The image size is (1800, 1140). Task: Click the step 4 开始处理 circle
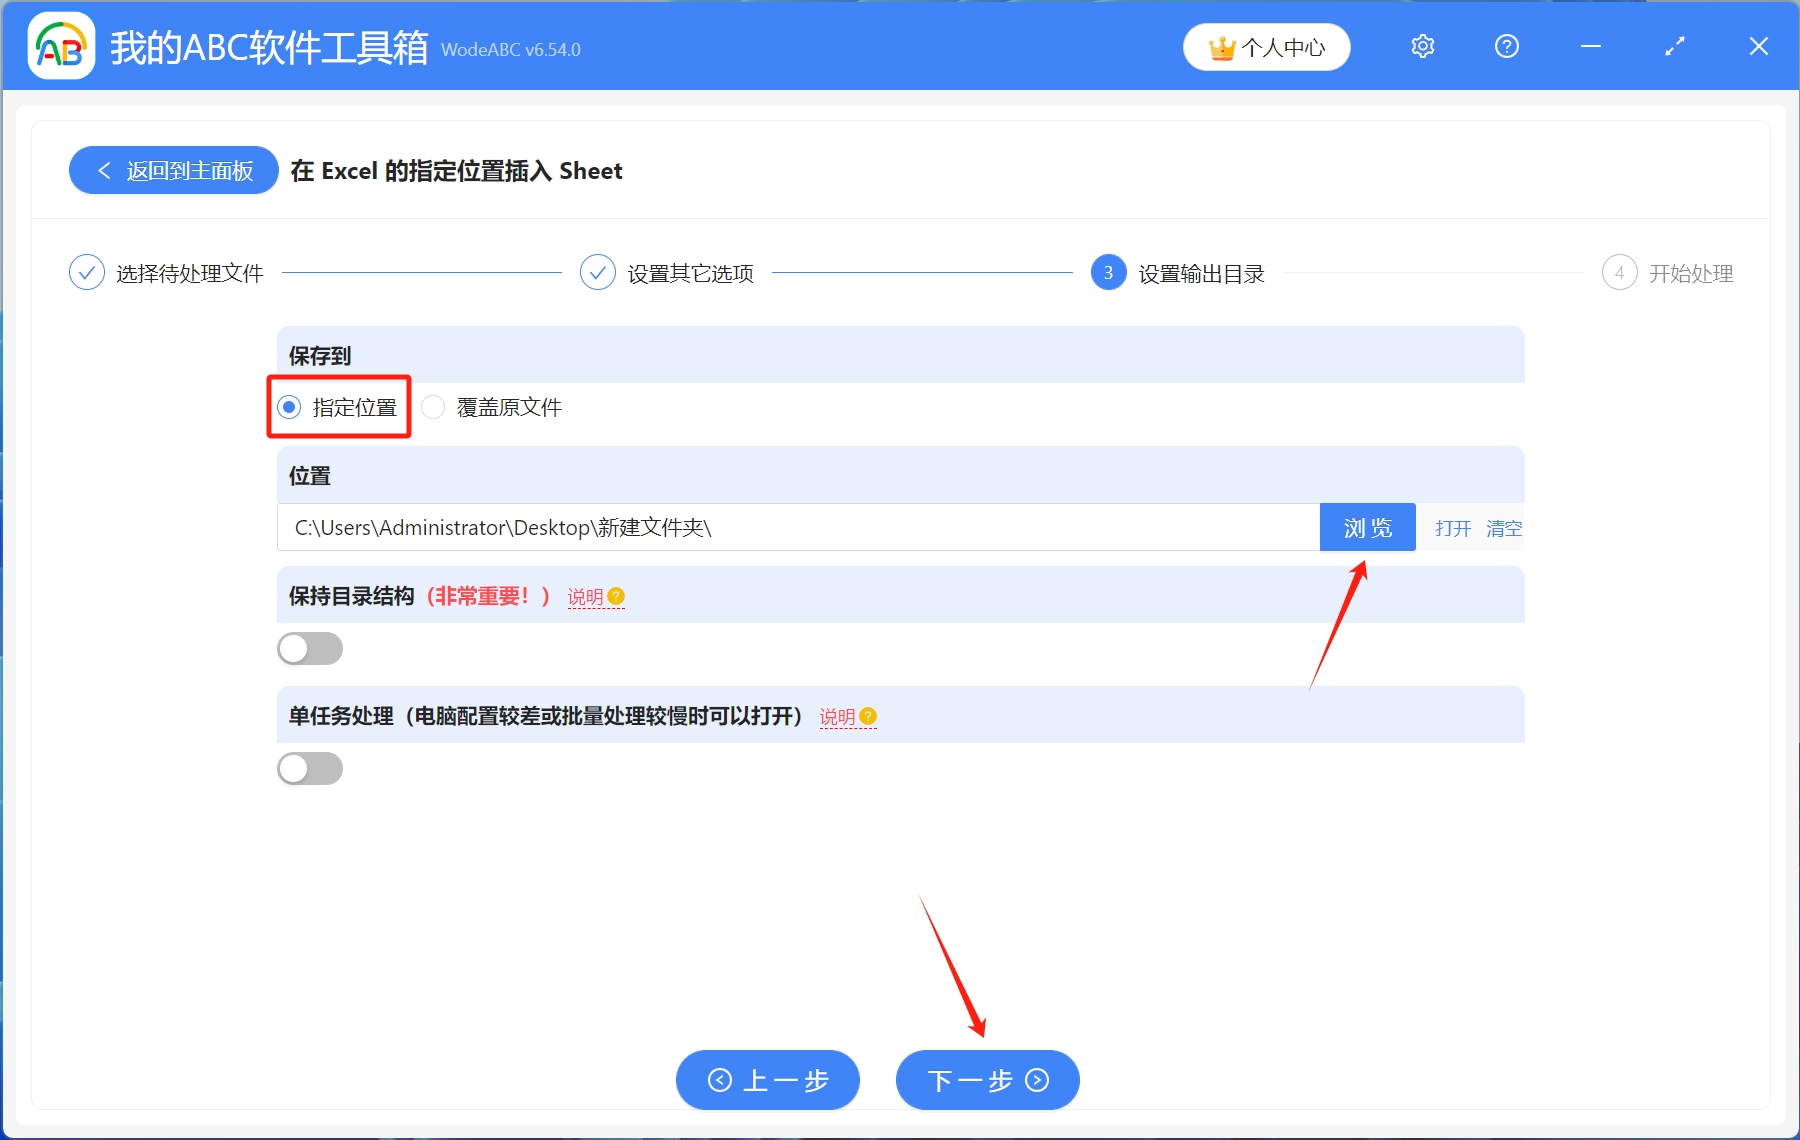tap(1619, 273)
